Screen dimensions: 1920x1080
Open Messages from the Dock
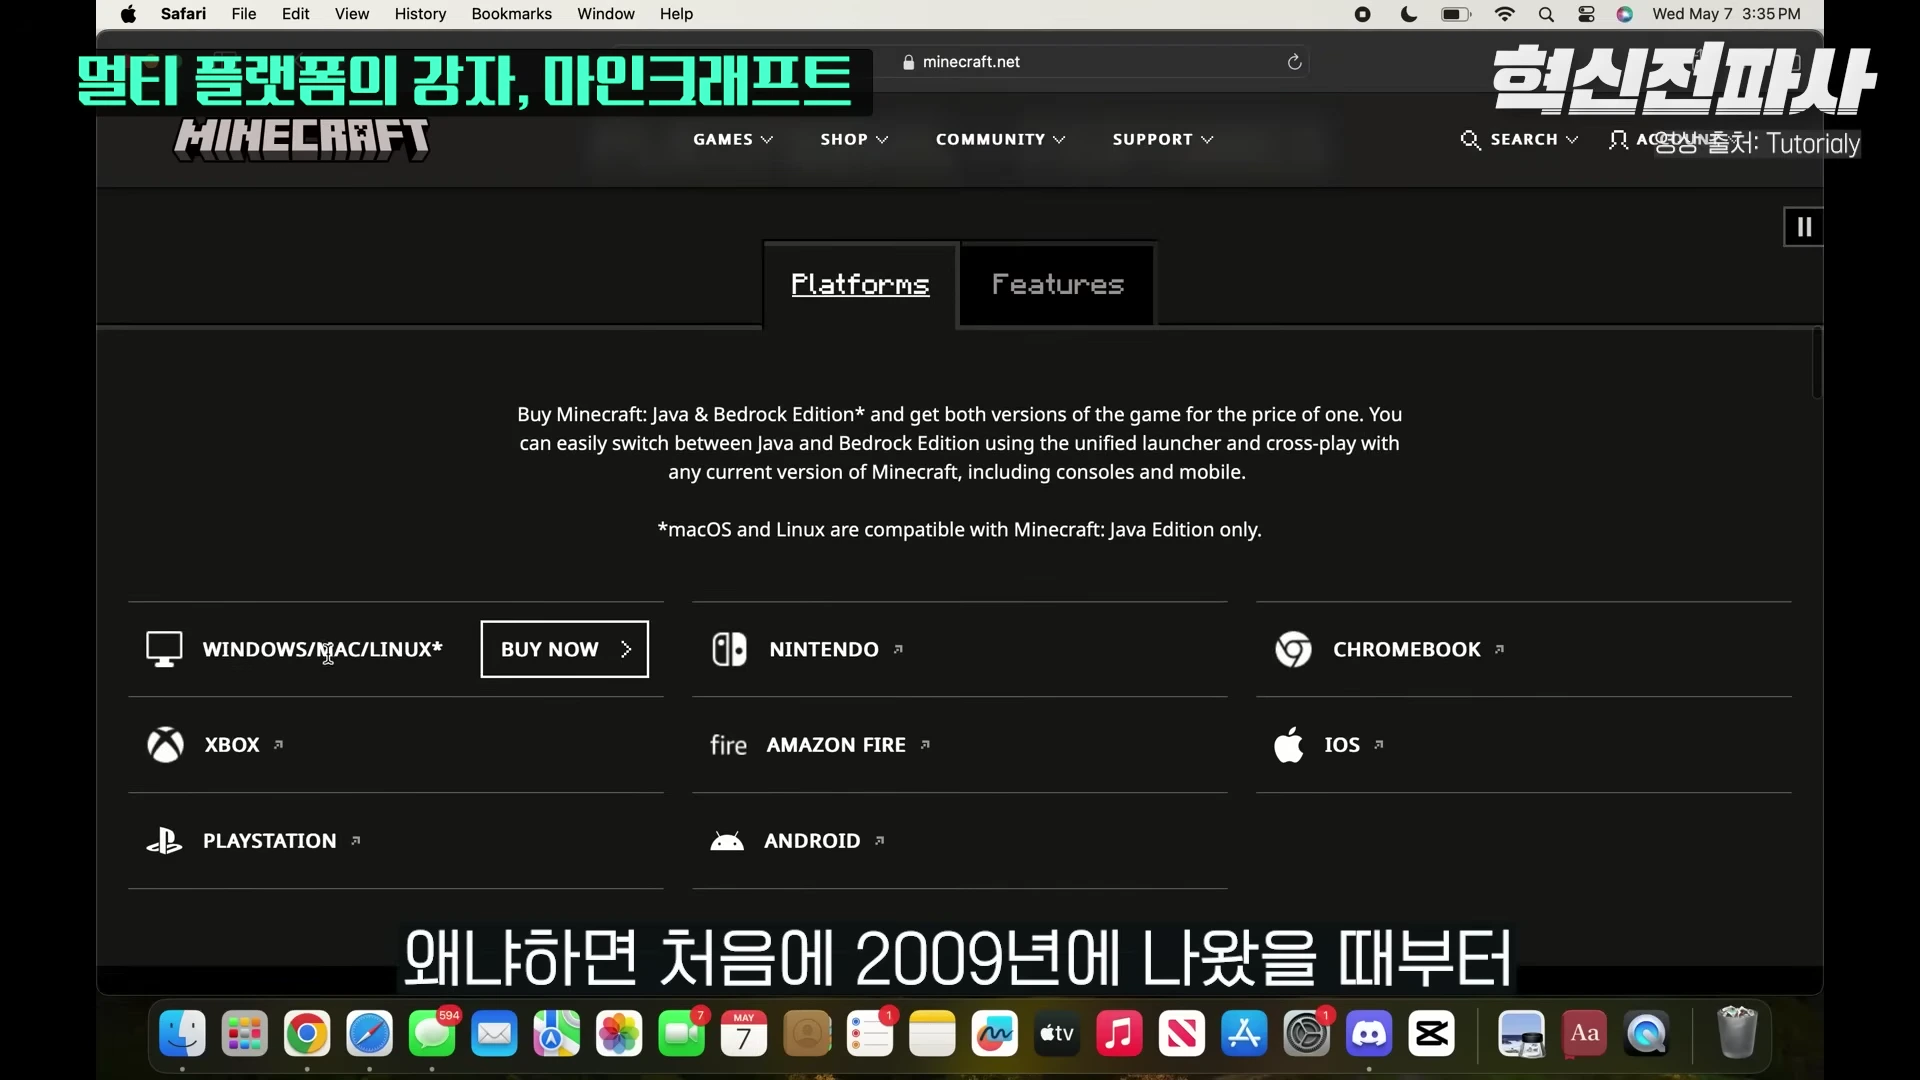pyautogui.click(x=432, y=1034)
